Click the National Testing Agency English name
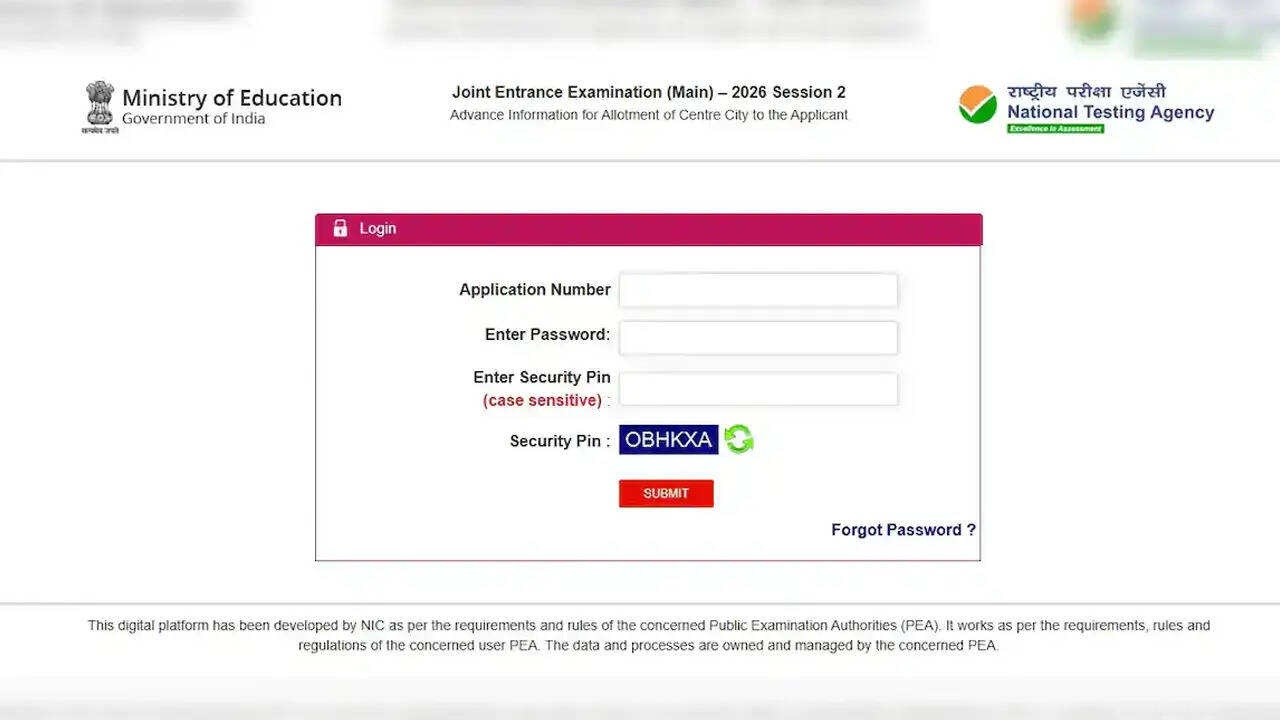The width and height of the screenshot is (1280, 720). click(x=1110, y=112)
